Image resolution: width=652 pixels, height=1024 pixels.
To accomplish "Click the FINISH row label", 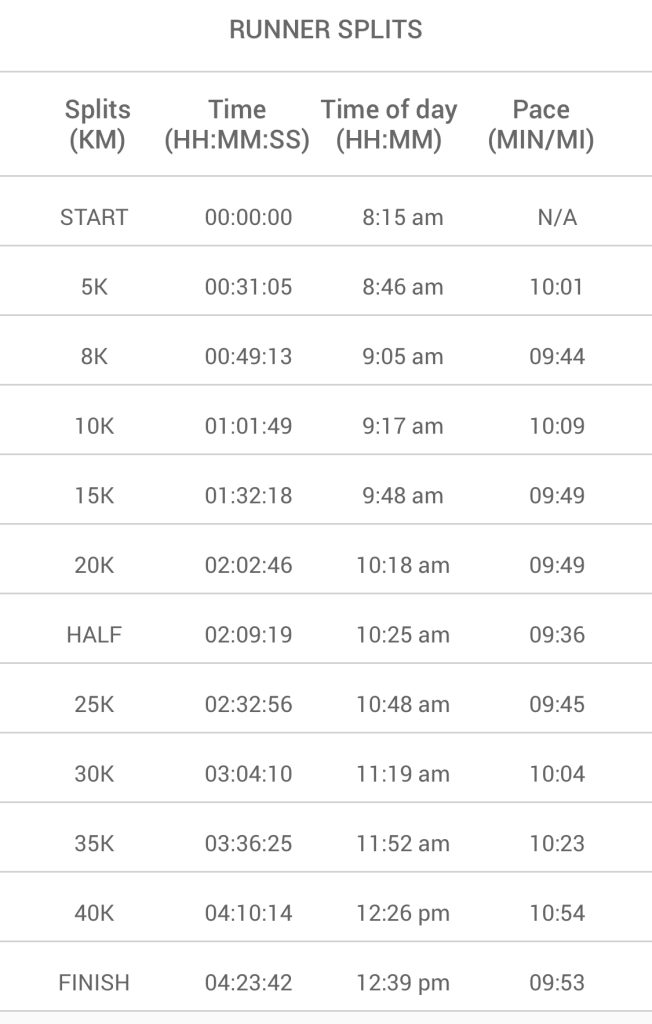I will pyautogui.click(x=94, y=983).
